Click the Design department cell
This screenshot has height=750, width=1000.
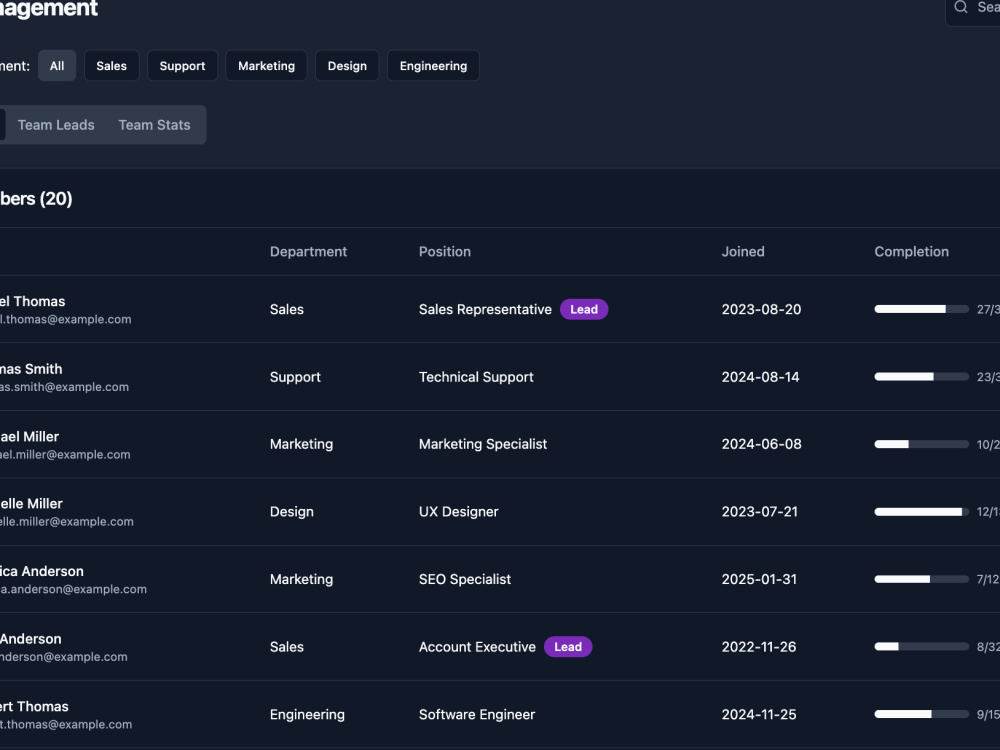tap(291, 511)
